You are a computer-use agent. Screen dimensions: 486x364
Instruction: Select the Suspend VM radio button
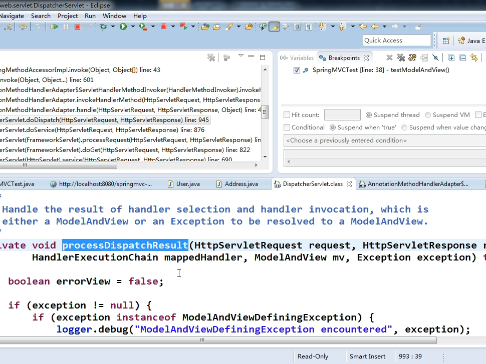428,115
